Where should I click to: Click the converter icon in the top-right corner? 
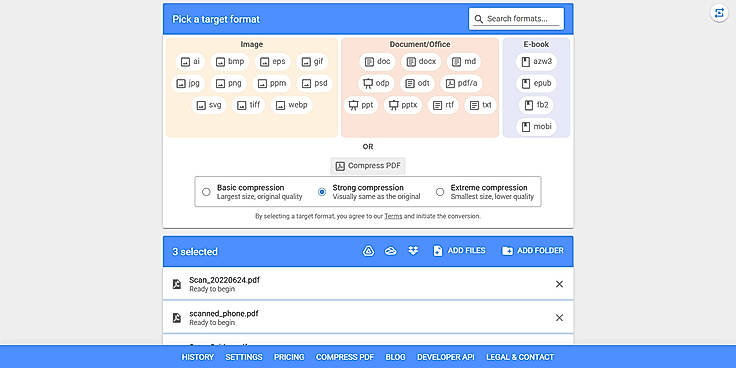[x=719, y=13]
